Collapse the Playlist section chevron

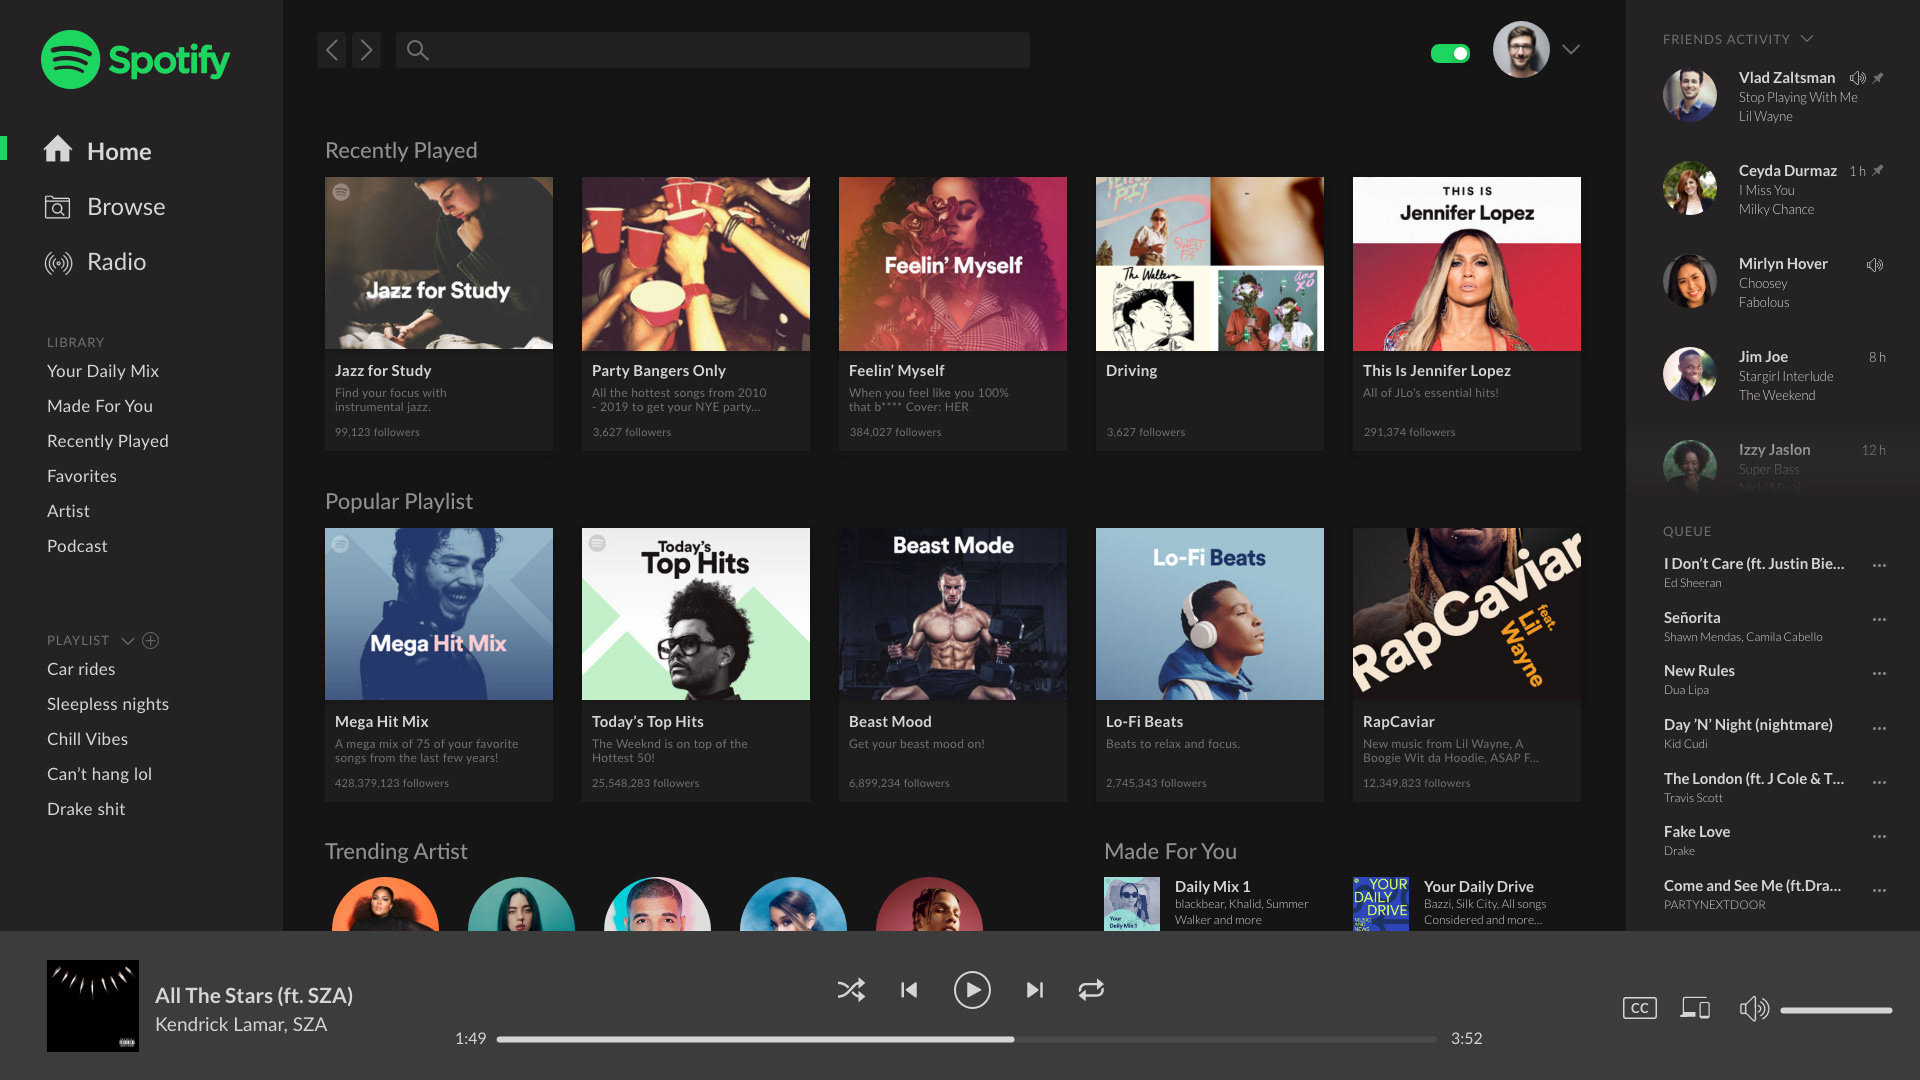pos(127,641)
